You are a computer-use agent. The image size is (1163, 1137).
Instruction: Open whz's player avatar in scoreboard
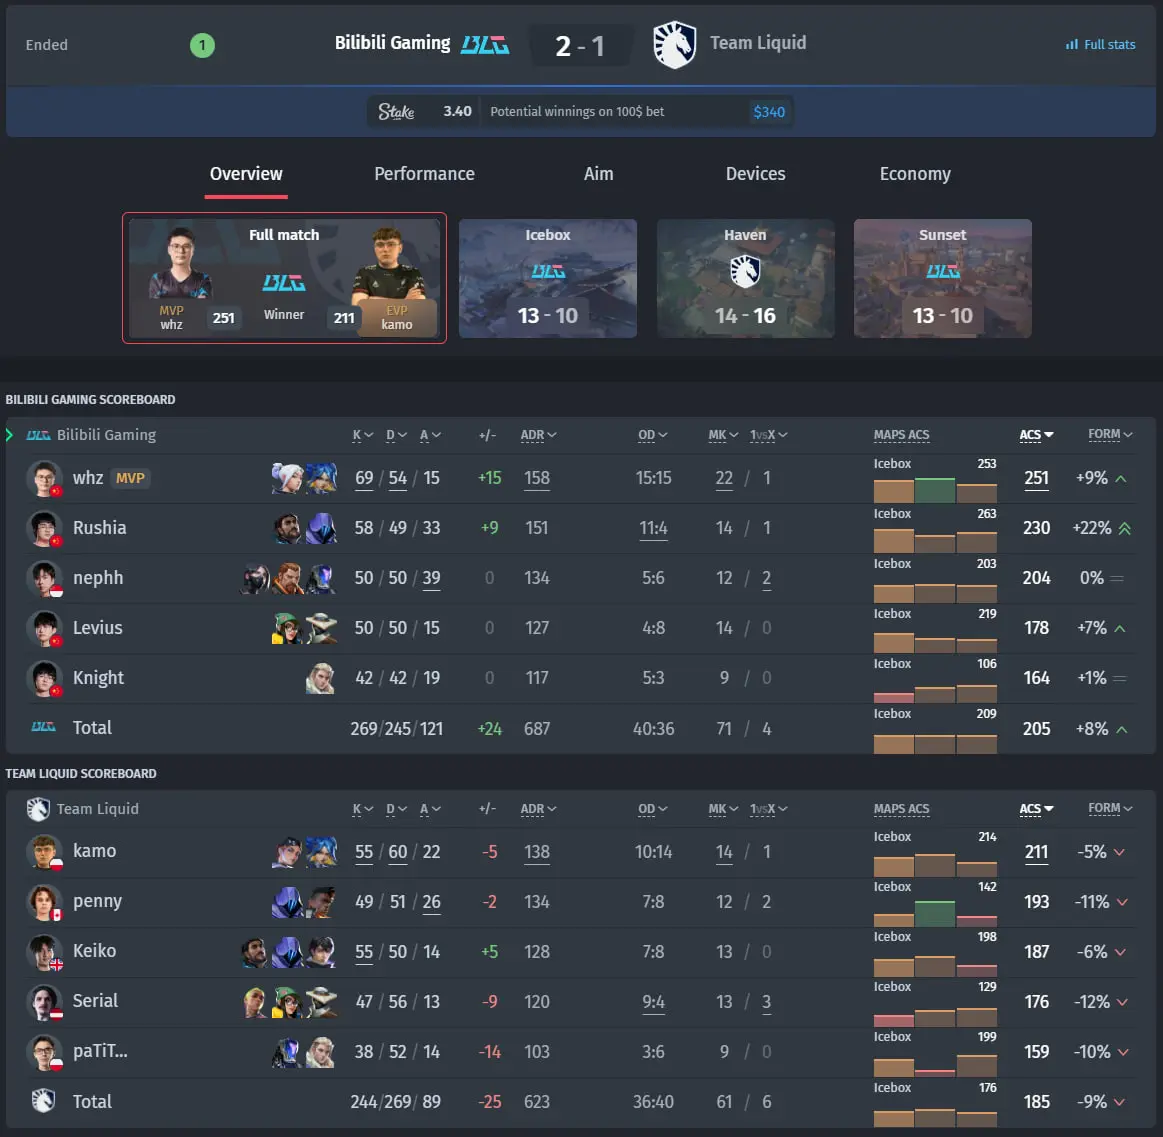[x=44, y=478]
